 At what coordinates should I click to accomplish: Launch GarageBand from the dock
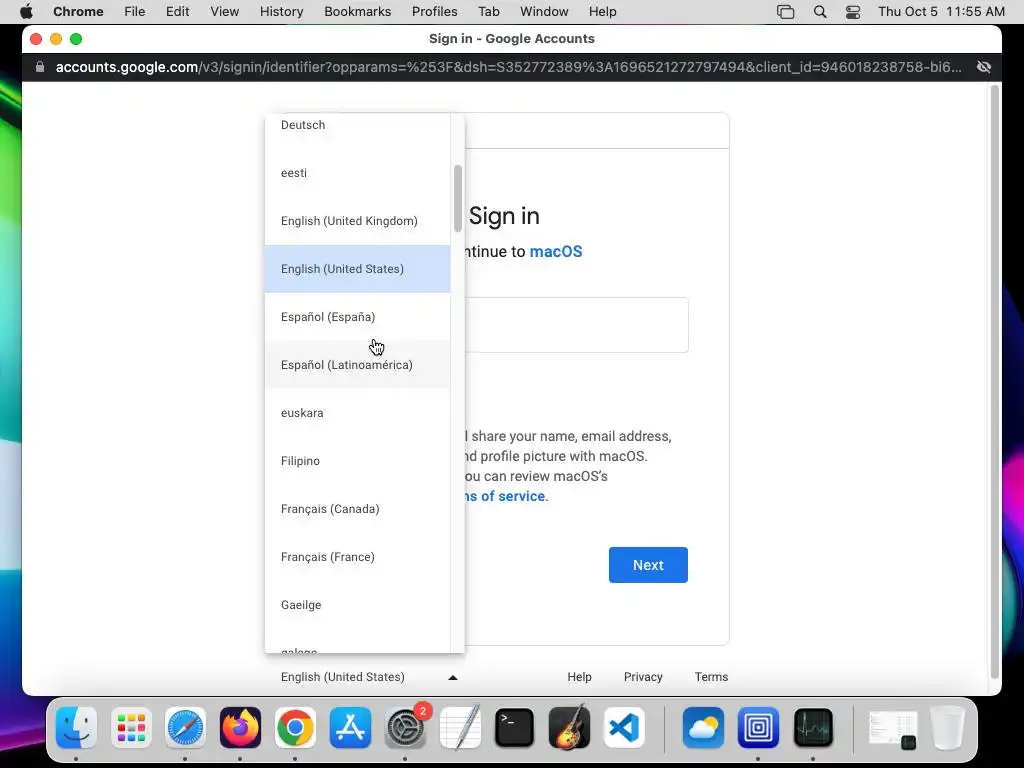(569, 728)
